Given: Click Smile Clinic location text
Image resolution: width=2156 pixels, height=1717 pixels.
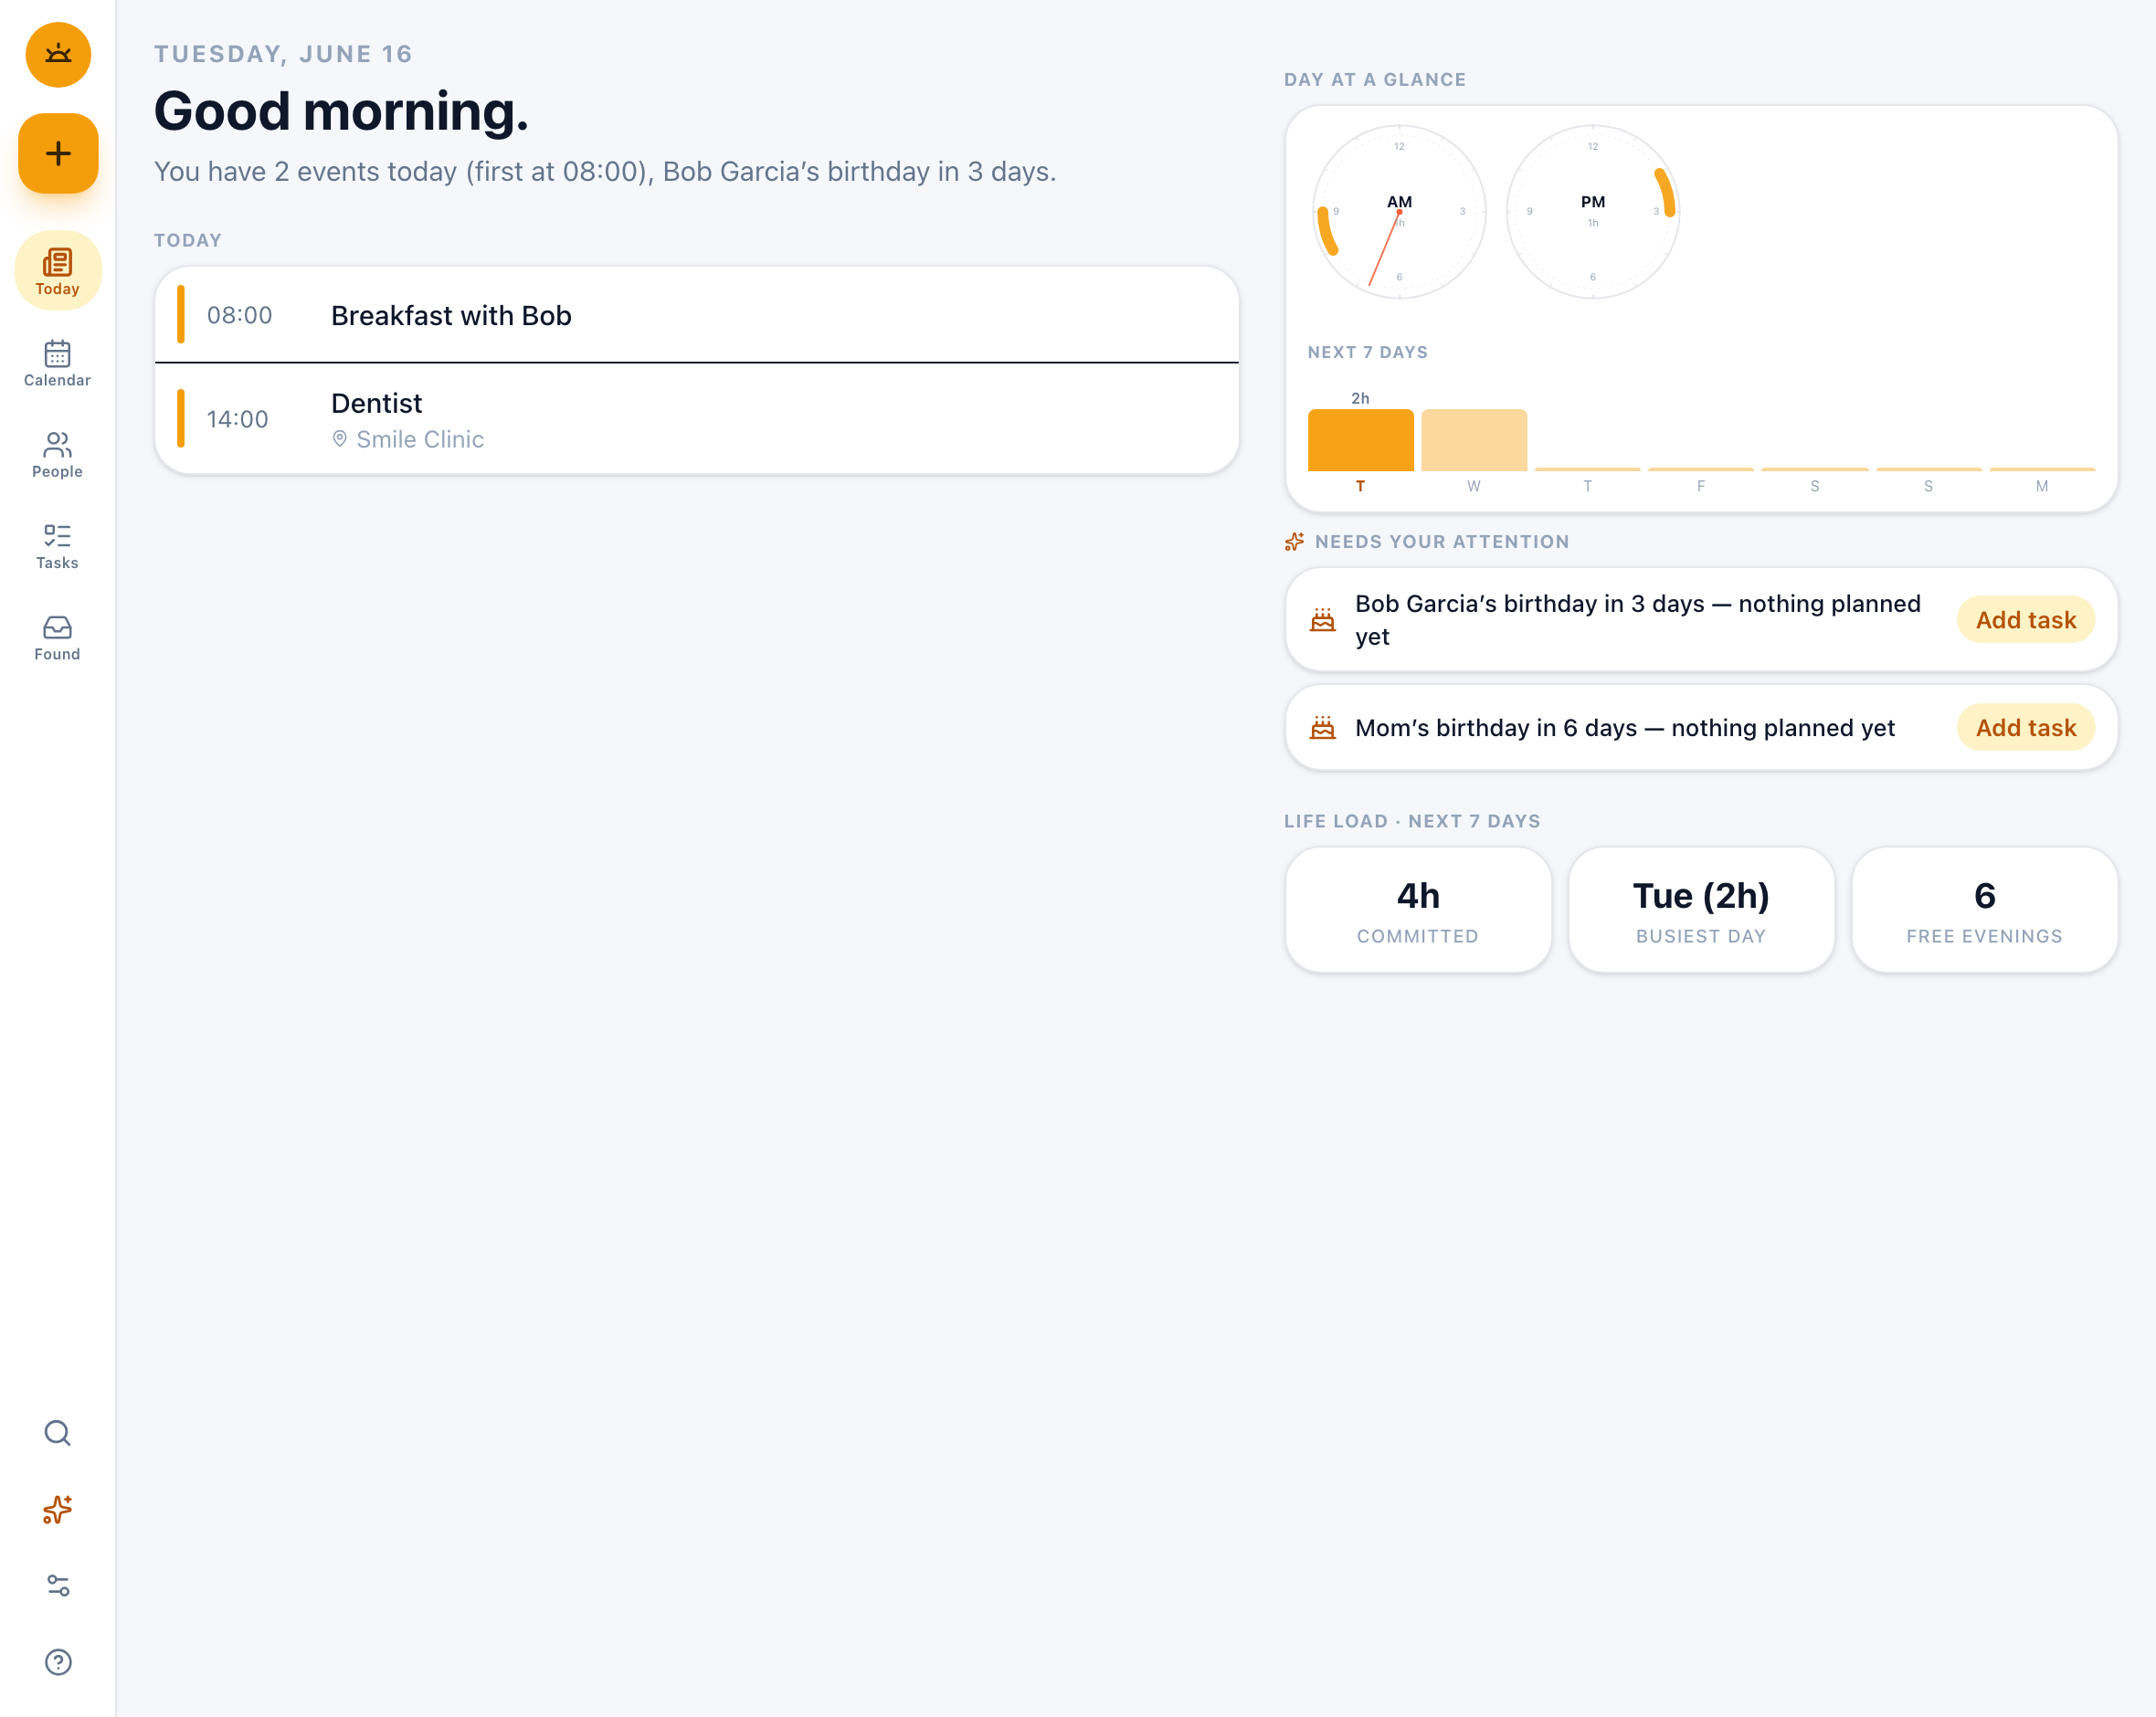Looking at the screenshot, I should click(420, 439).
